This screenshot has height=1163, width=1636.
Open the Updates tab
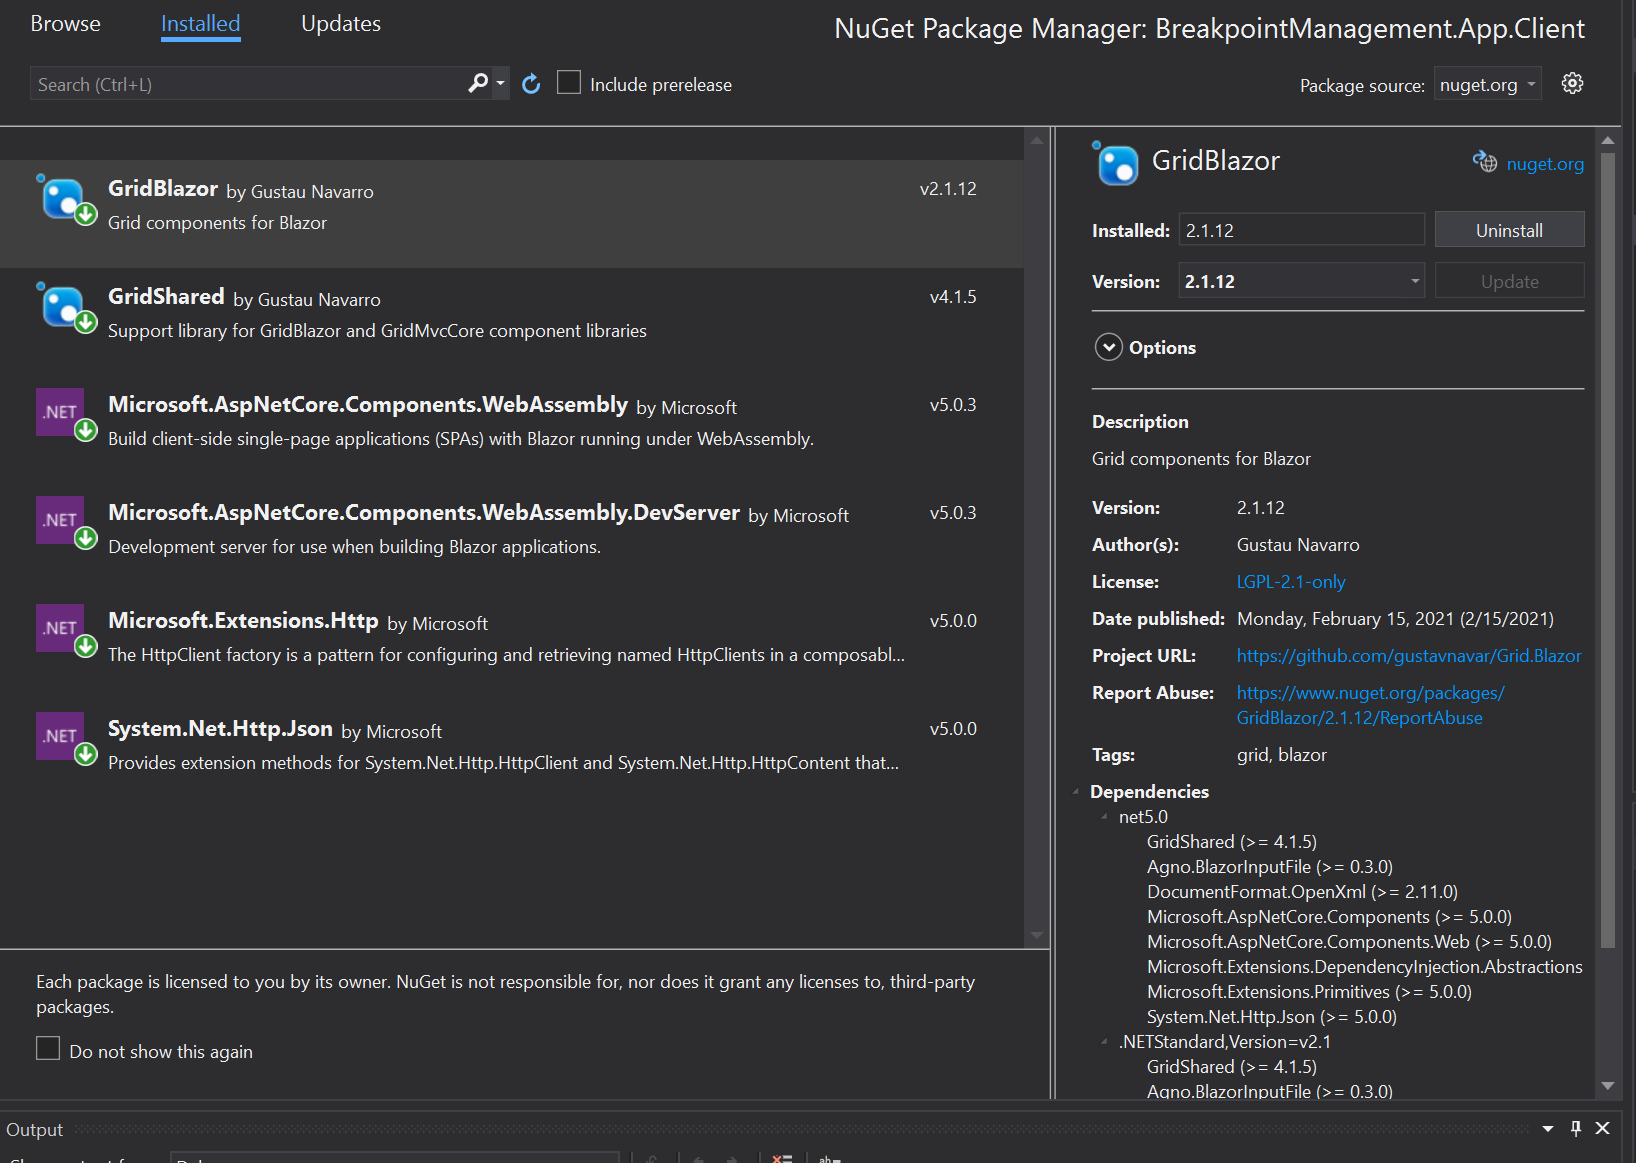[340, 23]
